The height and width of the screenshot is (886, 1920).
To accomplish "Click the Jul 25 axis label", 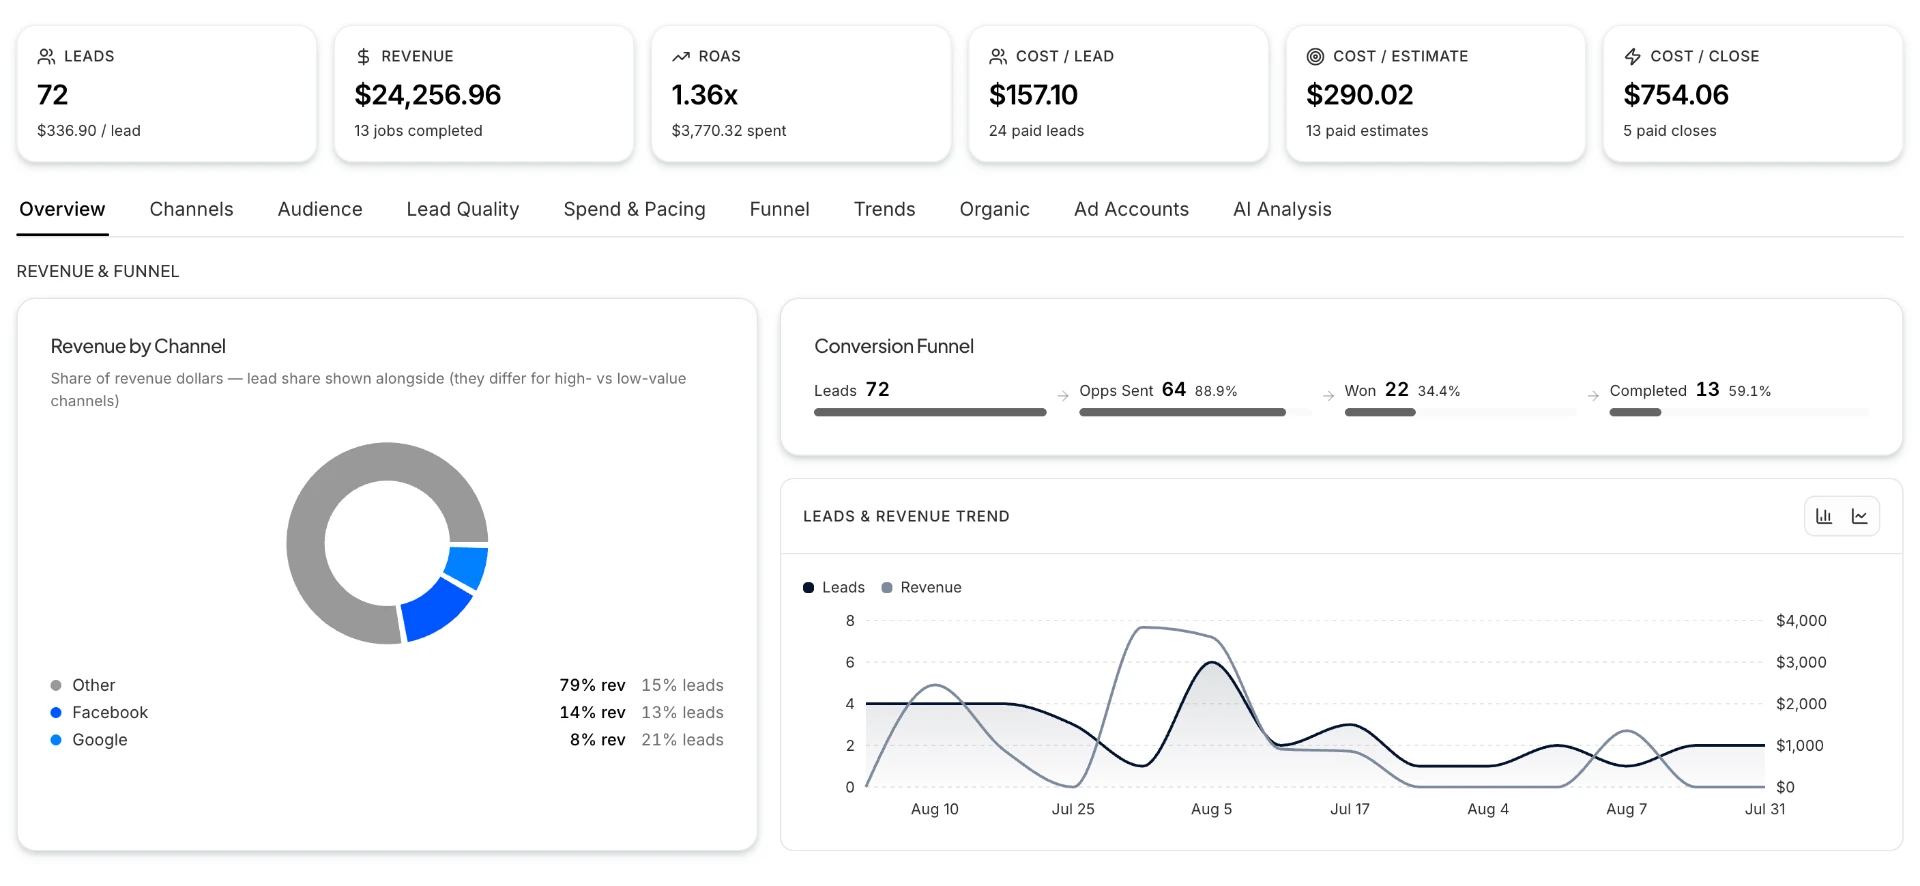I will (x=1073, y=809).
